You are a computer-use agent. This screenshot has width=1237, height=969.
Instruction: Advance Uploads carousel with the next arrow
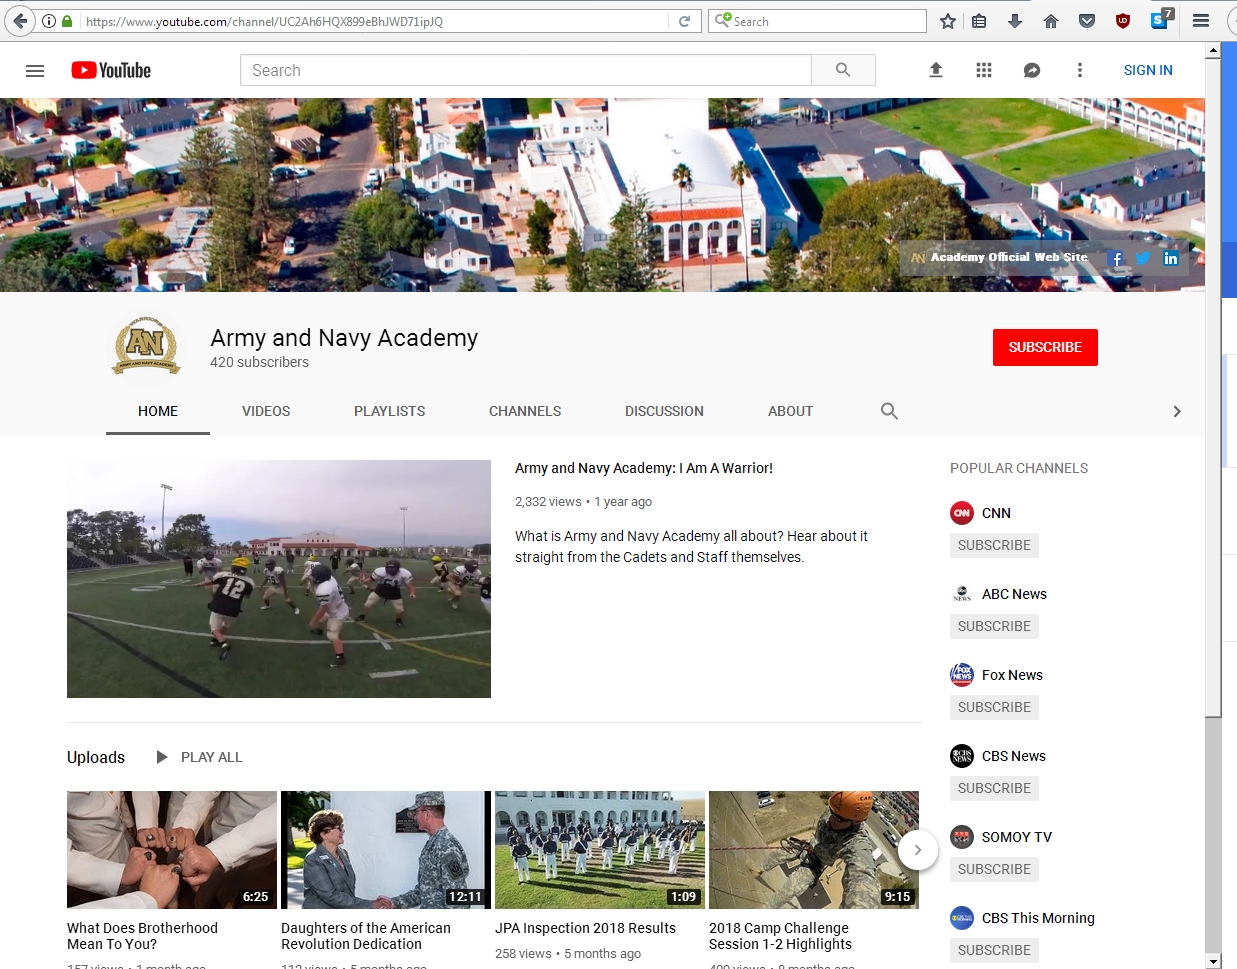click(918, 850)
